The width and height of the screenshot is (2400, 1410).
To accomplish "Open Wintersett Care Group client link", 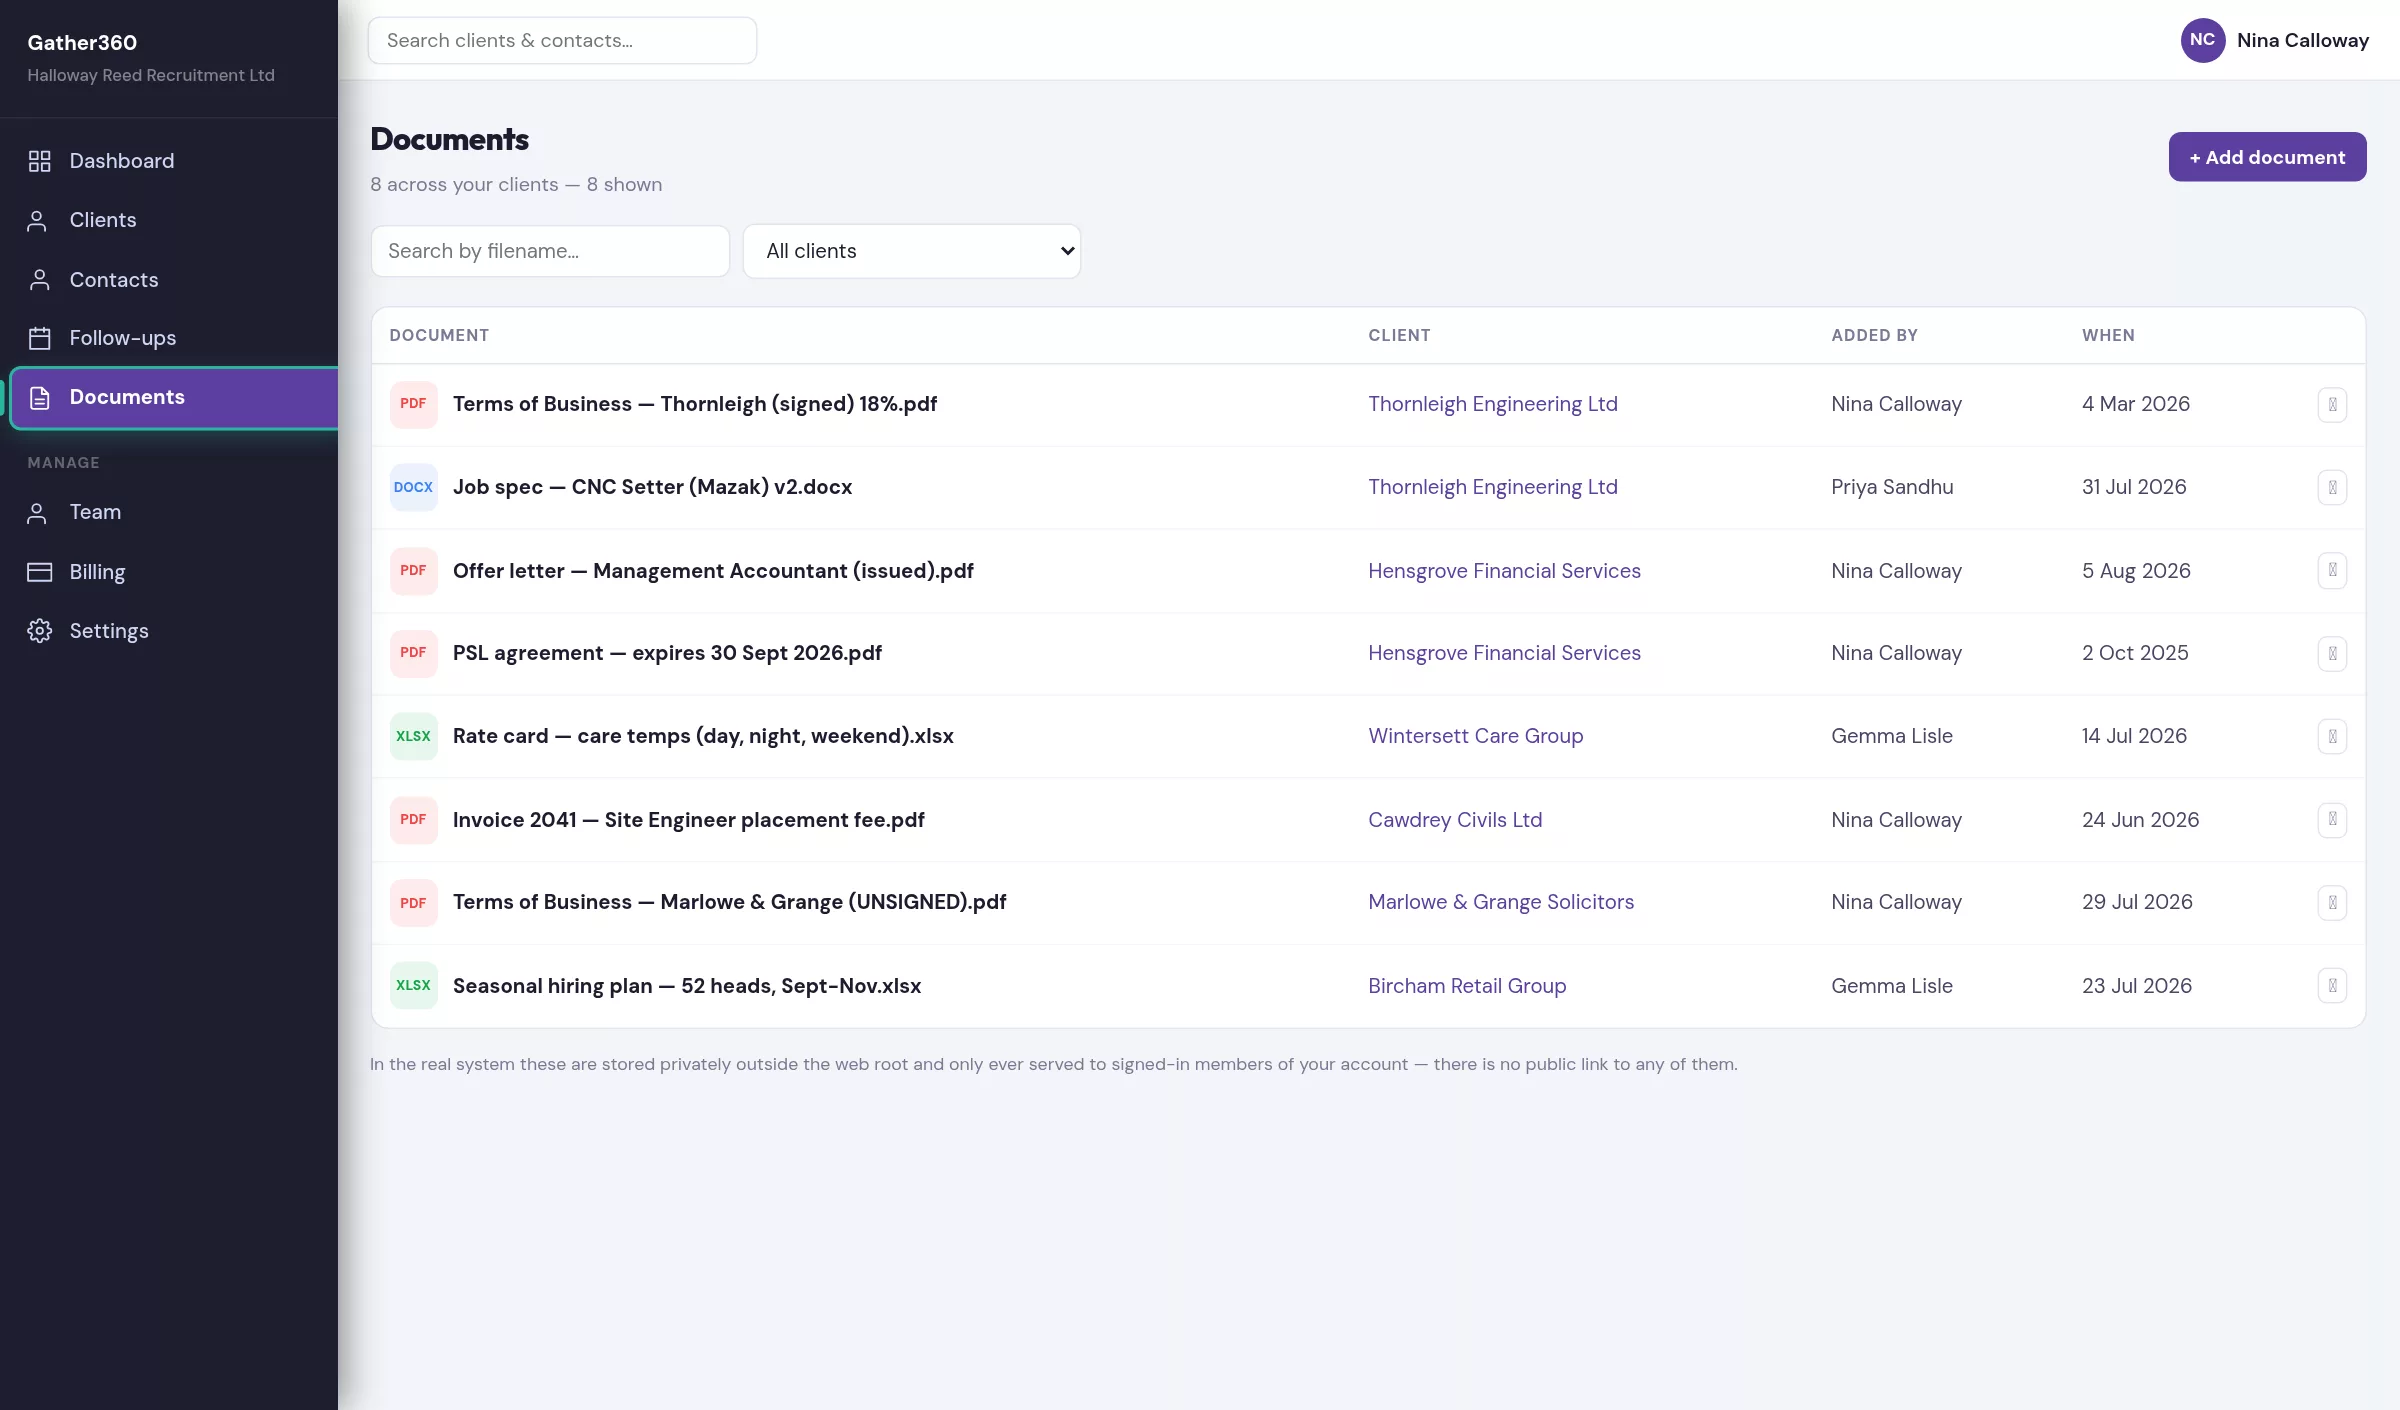I will (x=1475, y=736).
